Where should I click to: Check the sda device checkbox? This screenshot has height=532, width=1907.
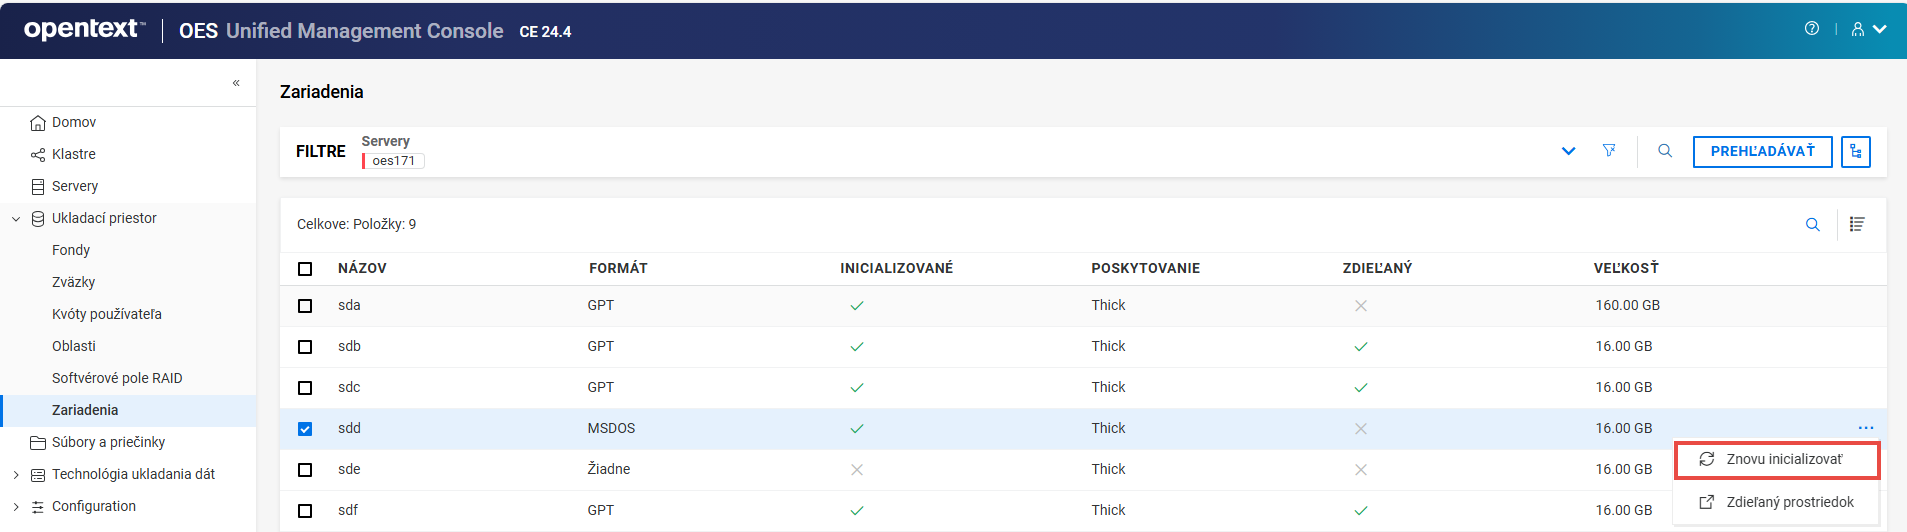[305, 306]
